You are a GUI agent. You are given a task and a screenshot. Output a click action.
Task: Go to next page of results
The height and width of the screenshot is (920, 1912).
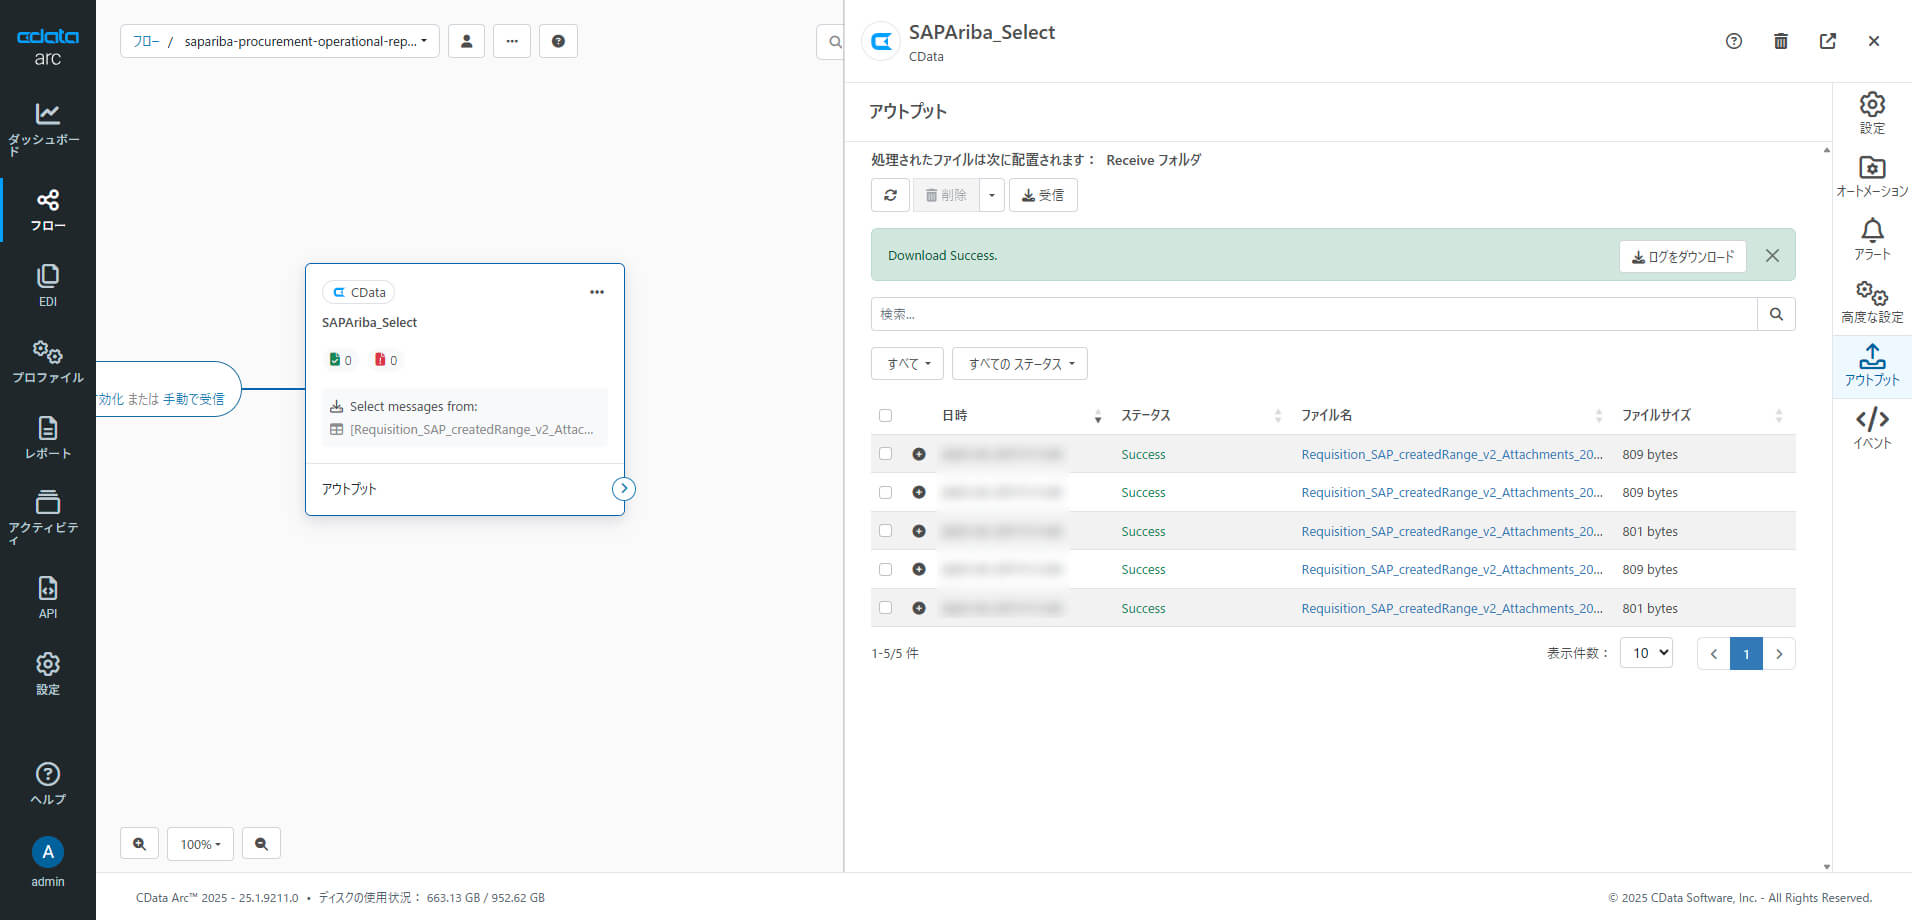click(x=1779, y=653)
